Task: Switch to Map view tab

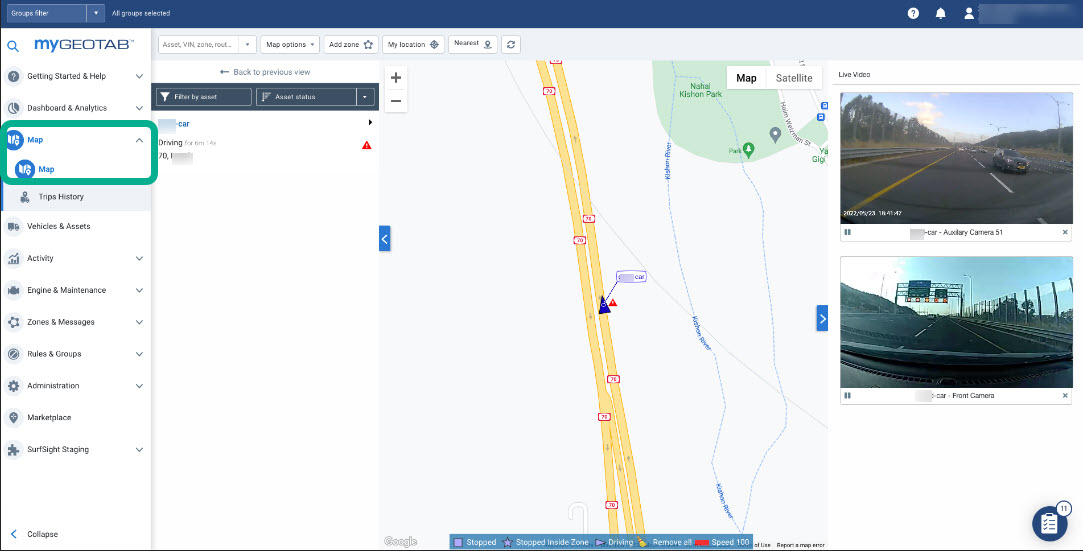Action: pos(747,78)
